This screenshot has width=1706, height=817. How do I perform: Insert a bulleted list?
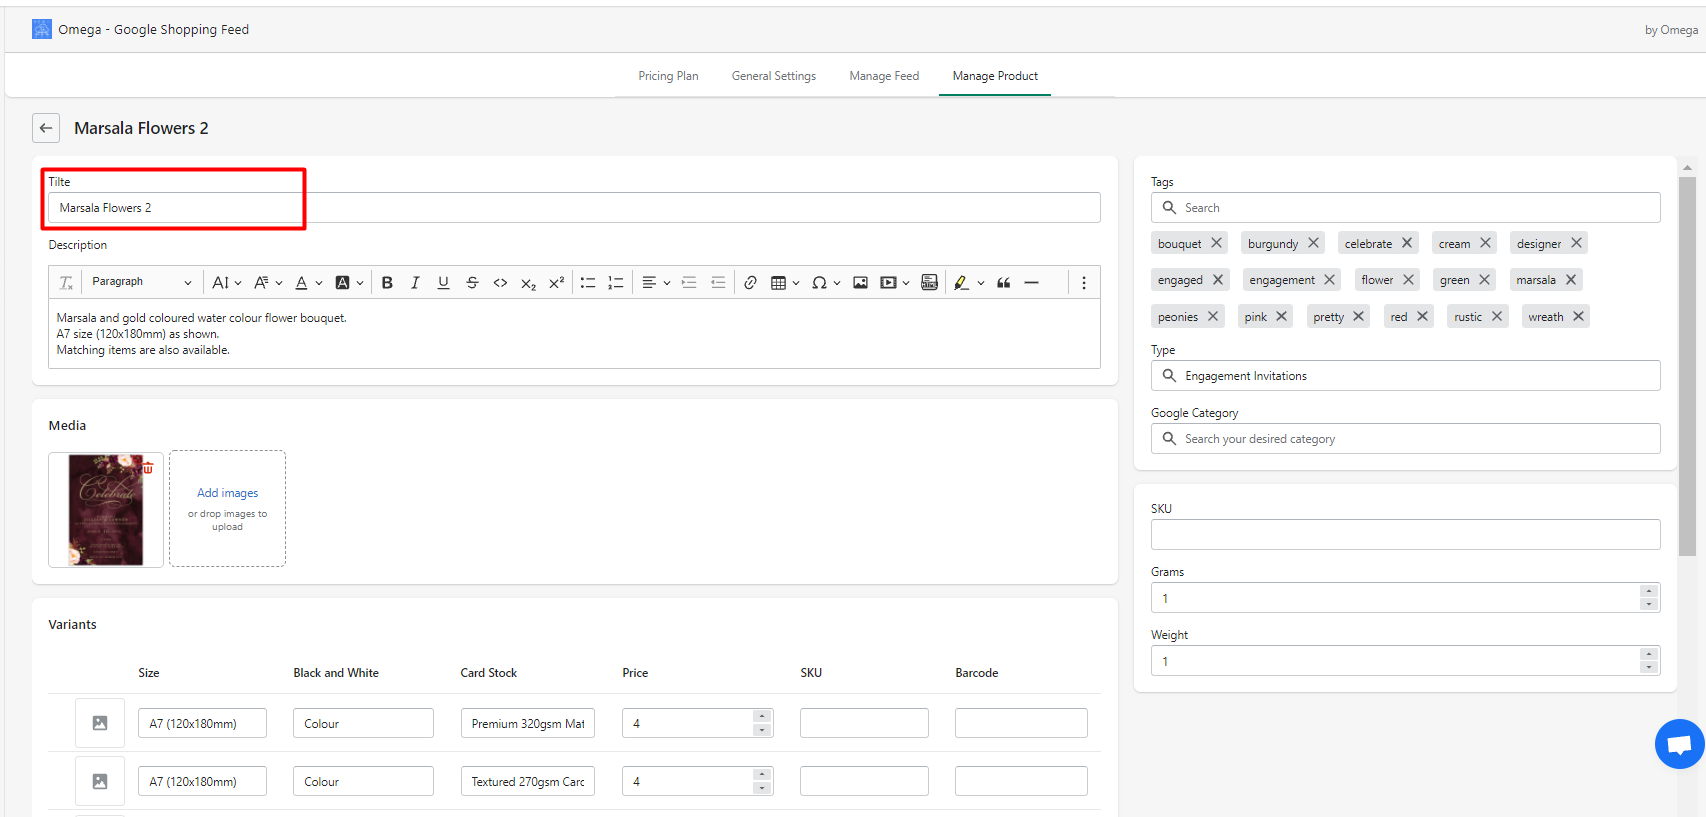pyautogui.click(x=588, y=283)
